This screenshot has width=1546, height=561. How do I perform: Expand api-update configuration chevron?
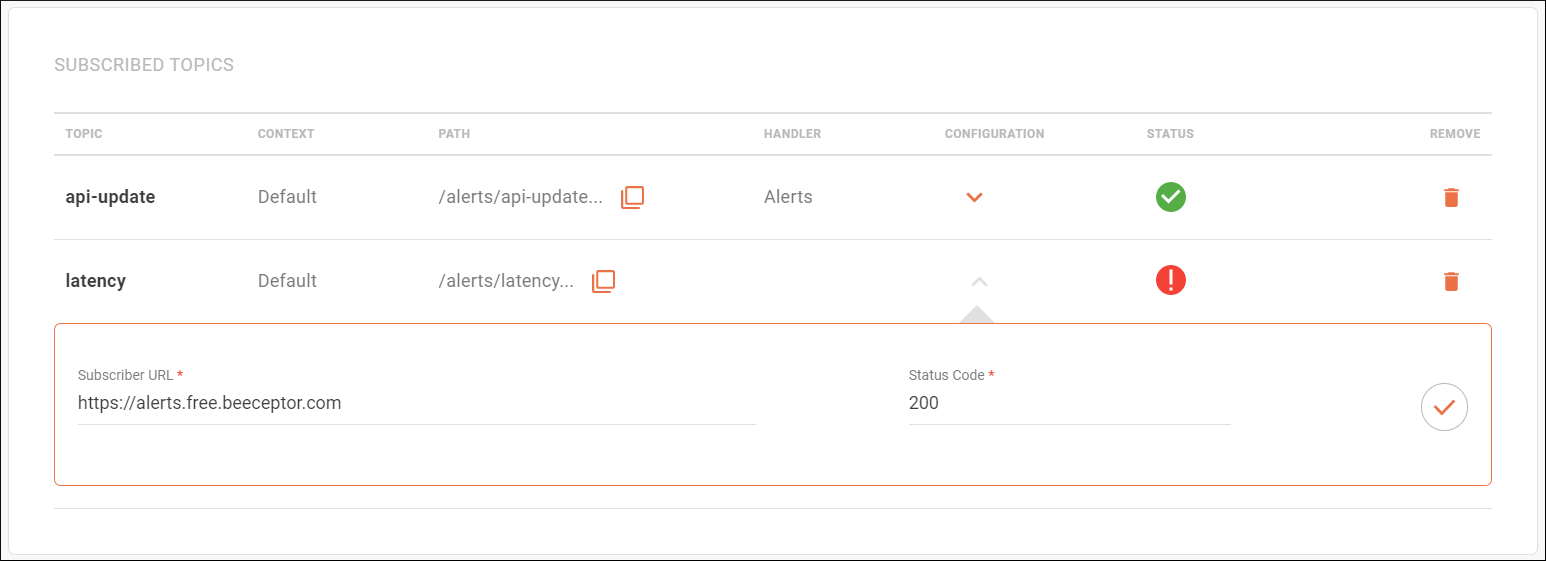point(975,197)
